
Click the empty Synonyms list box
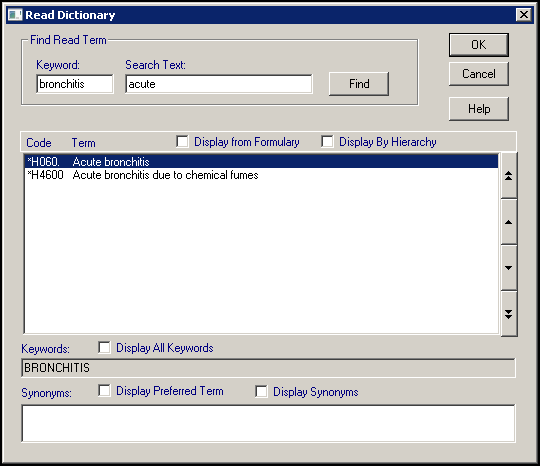pyautogui.click(x=268, y=423)
